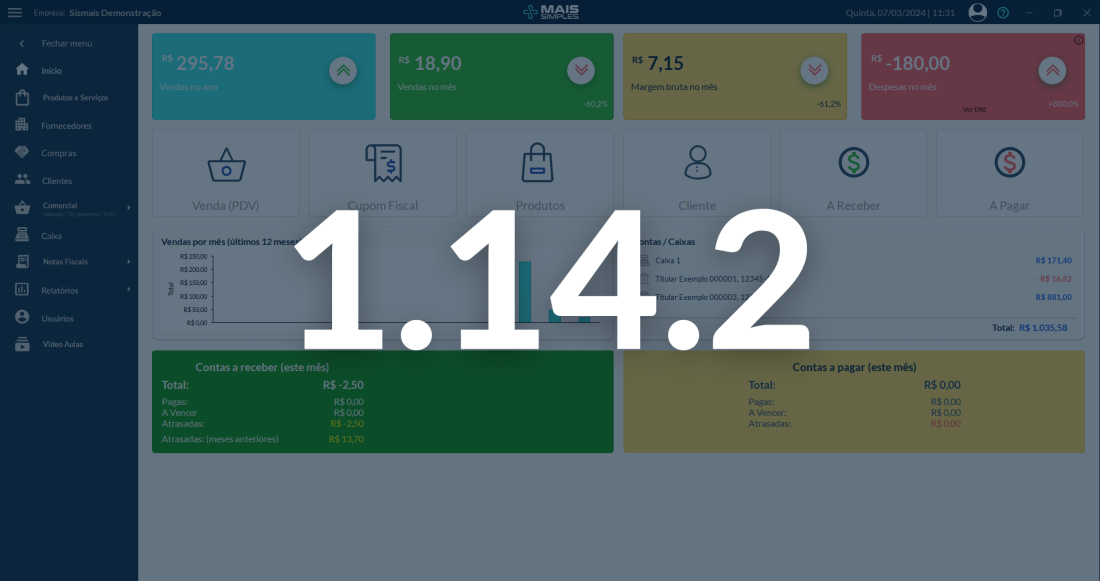Open the A Pagar dollar shortcut
The height and width of the screenshot is (581, 1100).
click(1010, 173)
